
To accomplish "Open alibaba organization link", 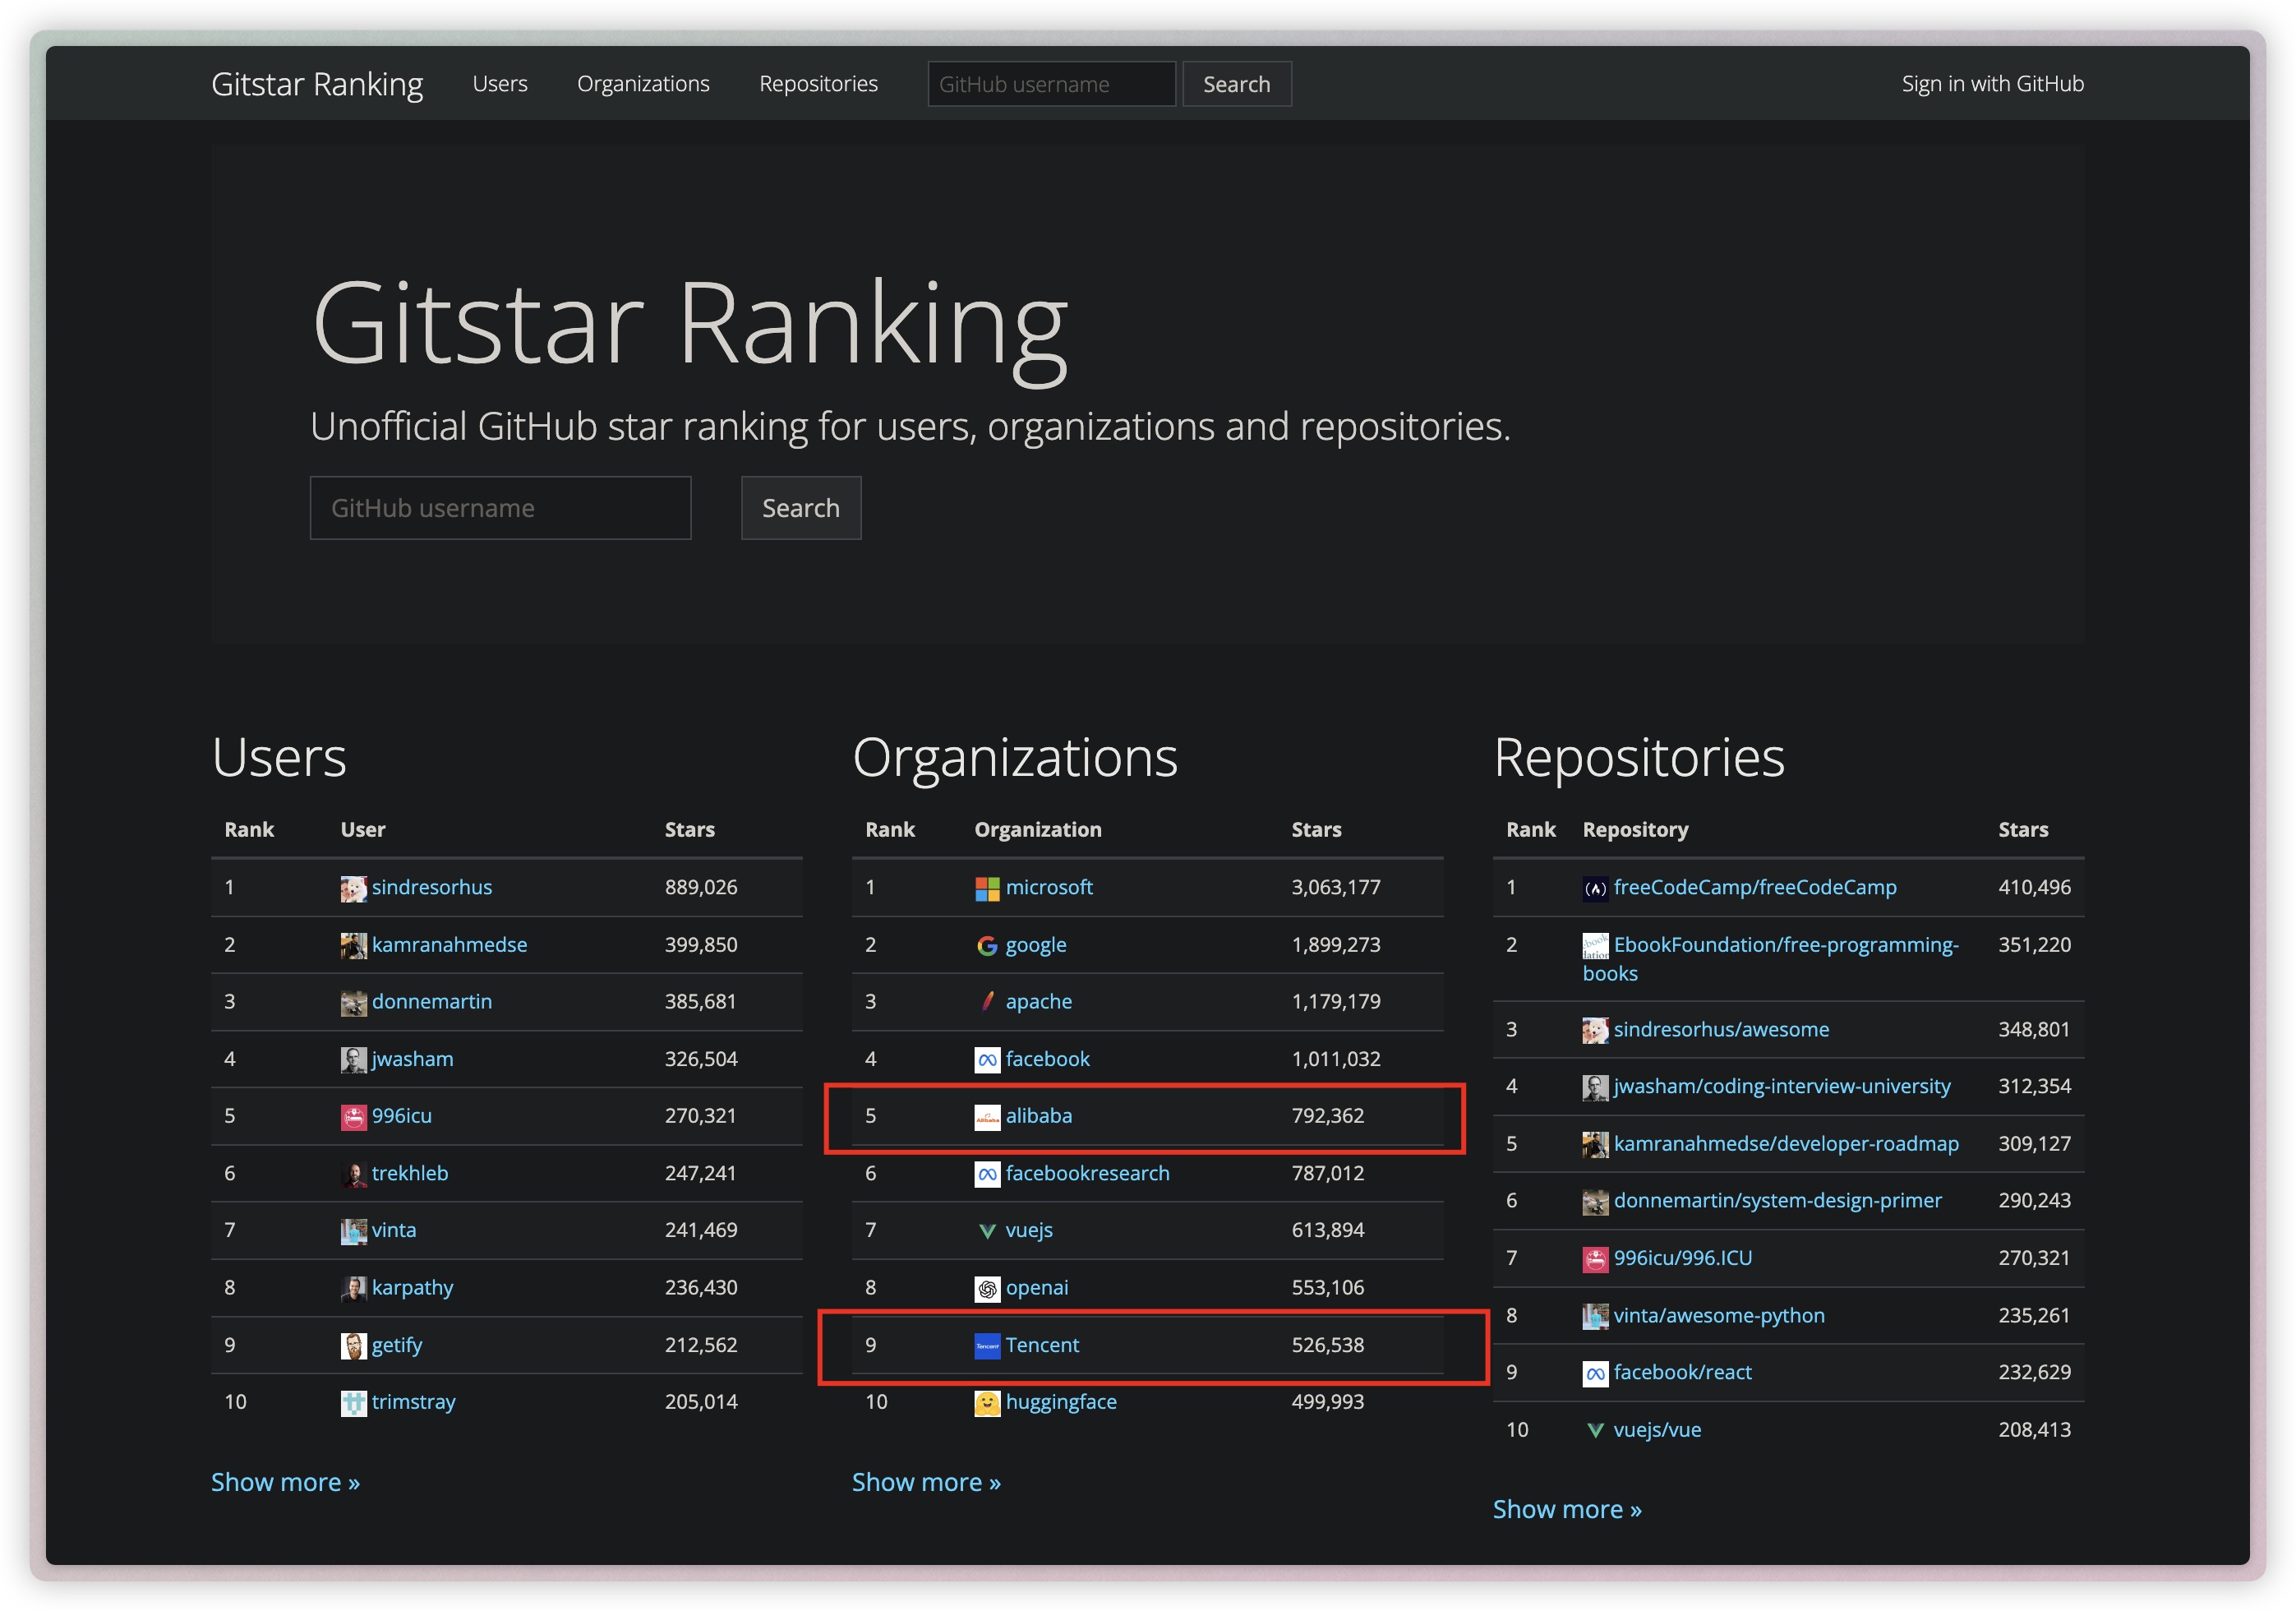I will [x=1039, y=1116].
